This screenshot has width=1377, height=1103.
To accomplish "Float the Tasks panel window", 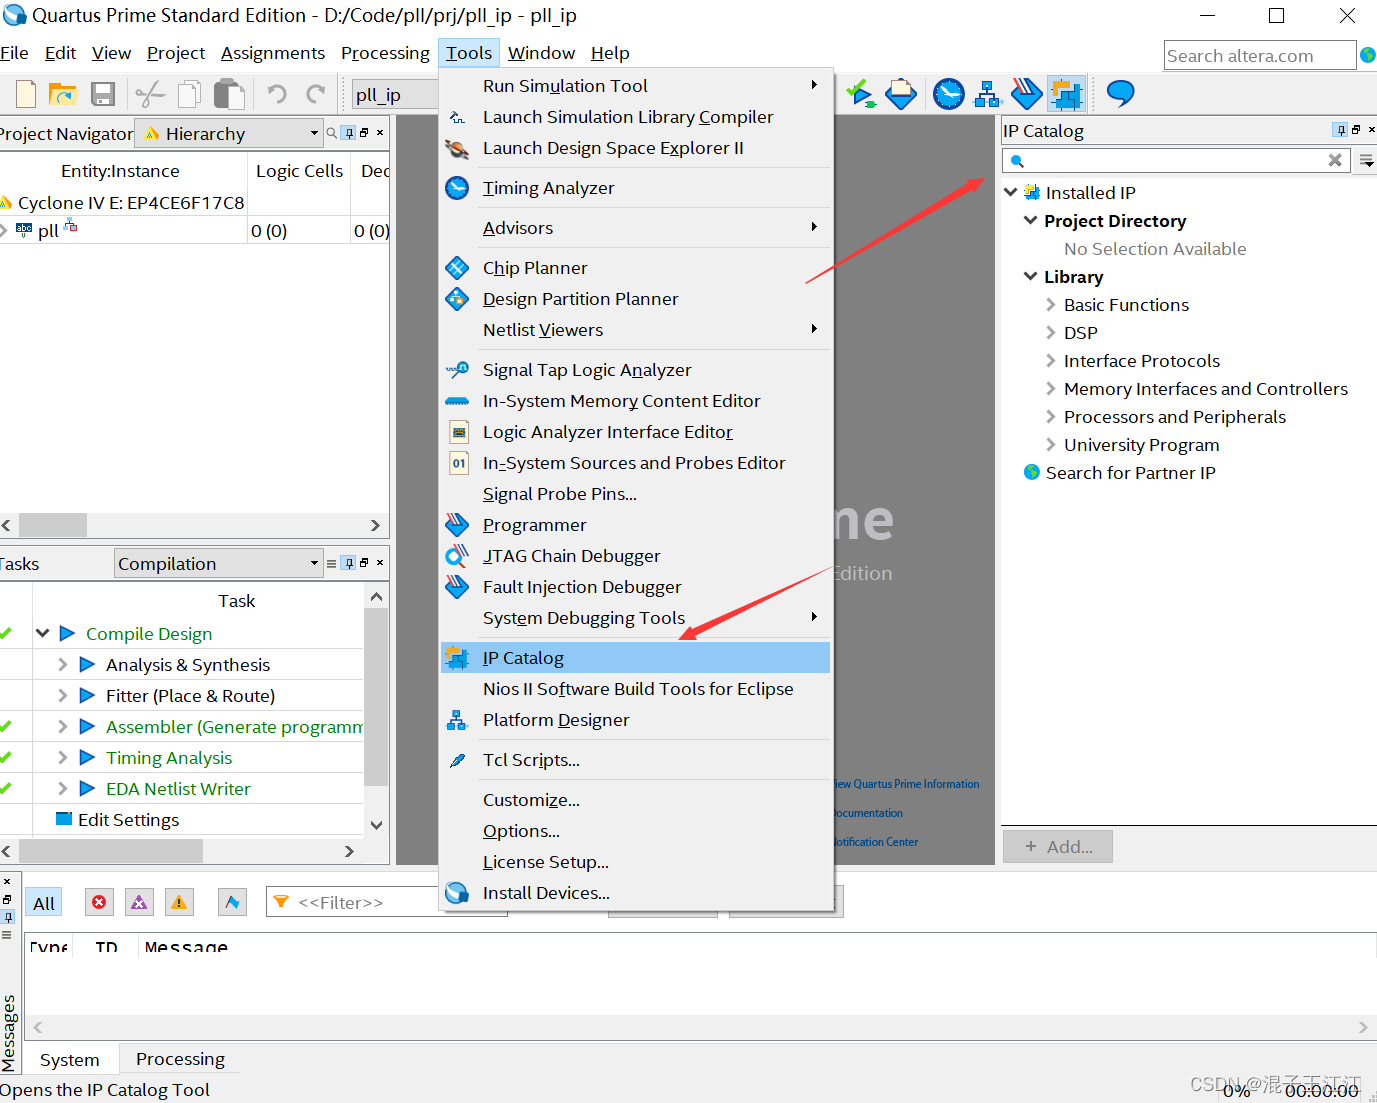I will [364, 563].
